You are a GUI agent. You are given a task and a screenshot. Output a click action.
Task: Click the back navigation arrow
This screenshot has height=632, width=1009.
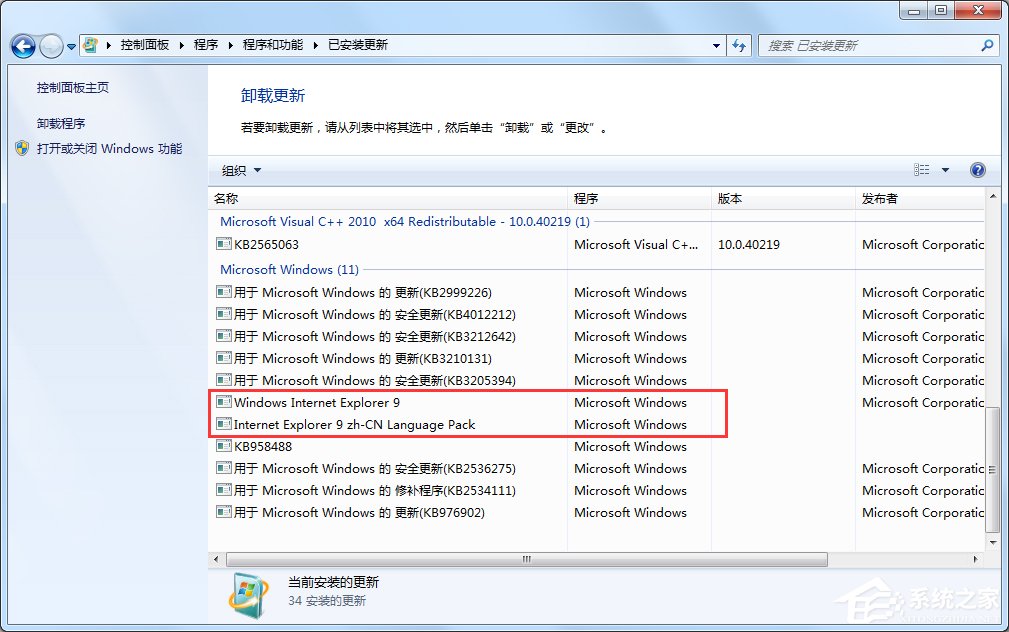(22, 46)
